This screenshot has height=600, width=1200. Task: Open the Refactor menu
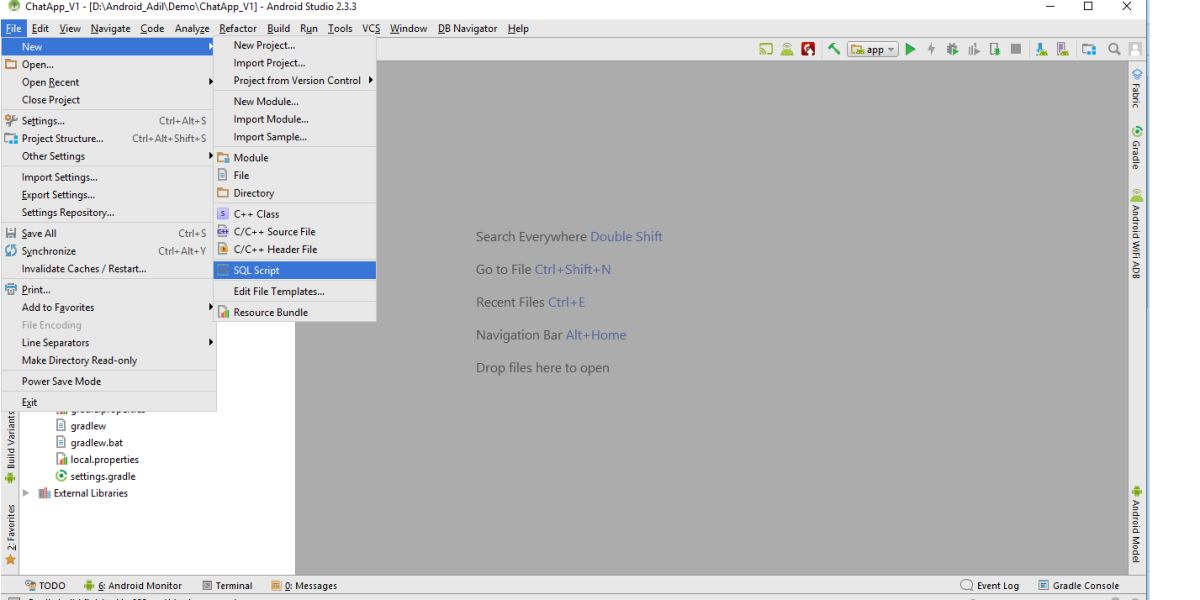click(x=238, y=29)
